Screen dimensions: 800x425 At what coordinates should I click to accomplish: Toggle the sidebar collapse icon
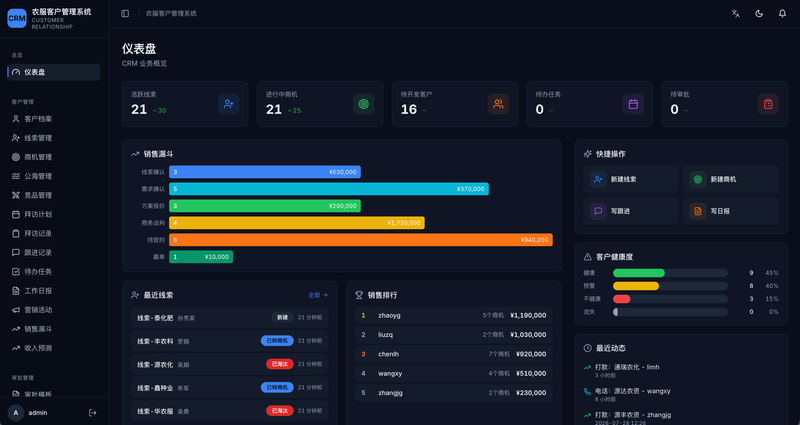(x=125, y=14)
